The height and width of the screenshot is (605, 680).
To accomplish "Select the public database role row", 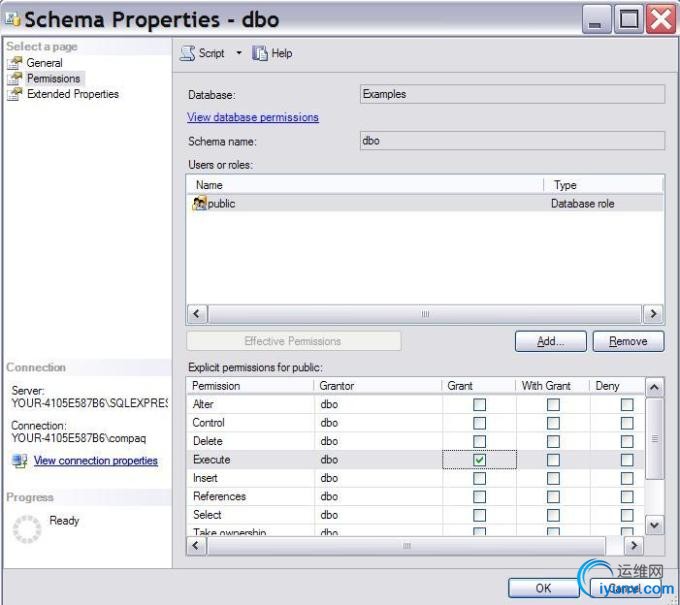I will 425,203.
